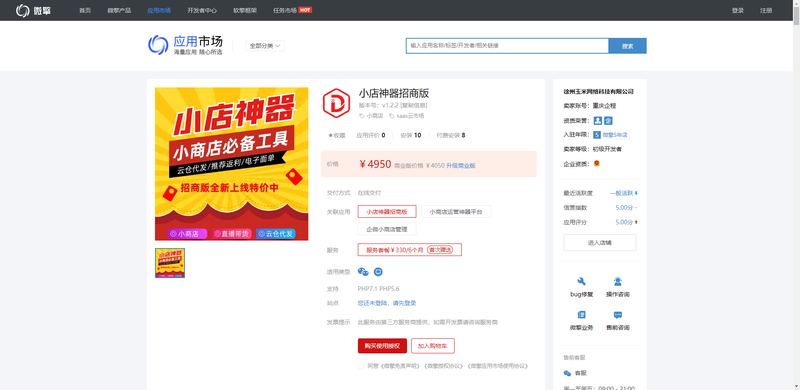Go to the 应用市场 nav tab
Screen dimensions: 800x390
pos(159,10)
